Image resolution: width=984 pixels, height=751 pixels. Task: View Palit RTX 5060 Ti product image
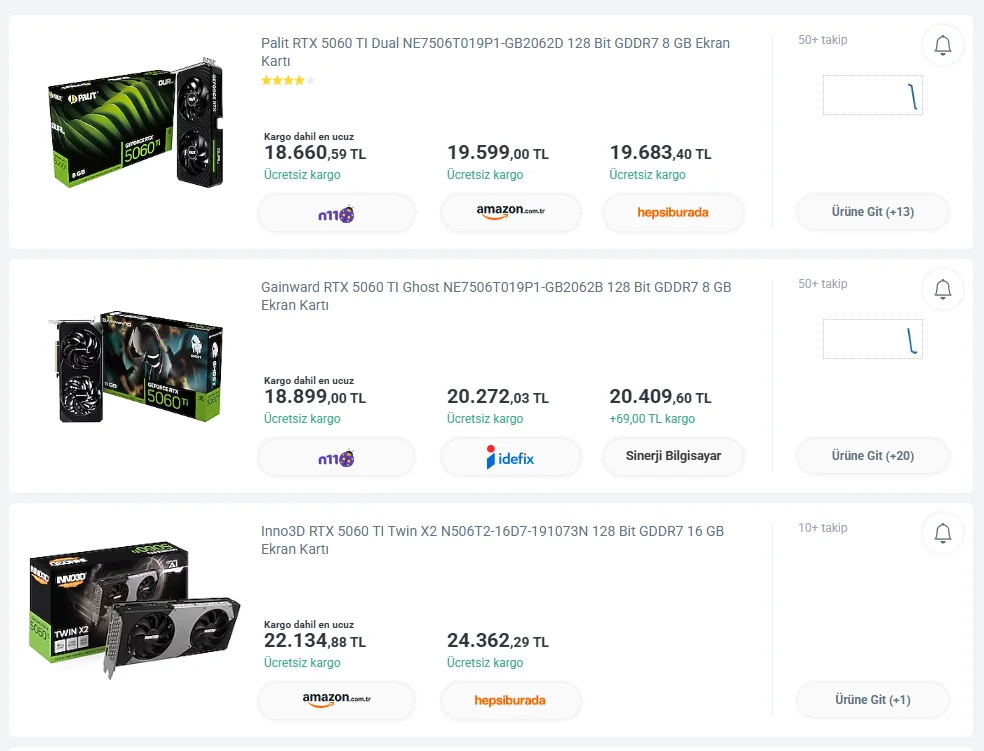coord(135,123)
